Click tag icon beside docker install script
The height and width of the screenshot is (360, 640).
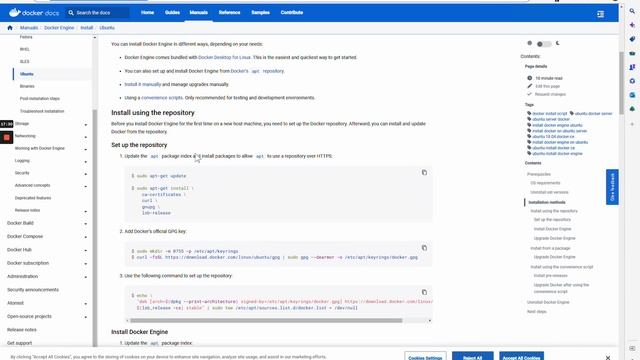click(x=529, y=113)
